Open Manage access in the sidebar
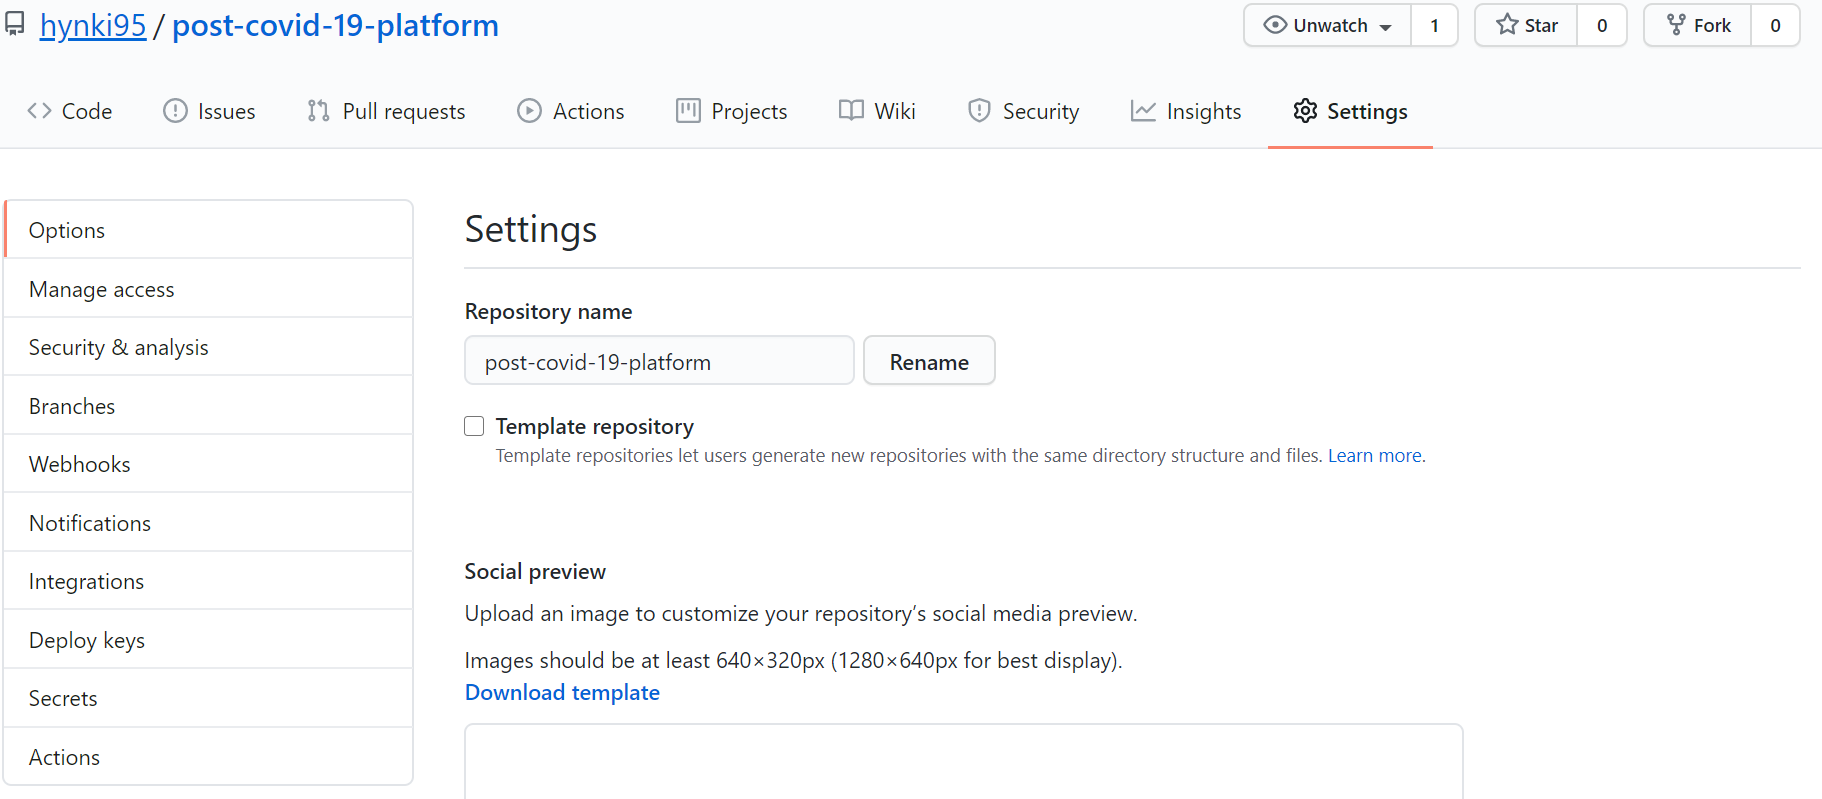The height and width of the screenshot is (799, 1822). 208,289
